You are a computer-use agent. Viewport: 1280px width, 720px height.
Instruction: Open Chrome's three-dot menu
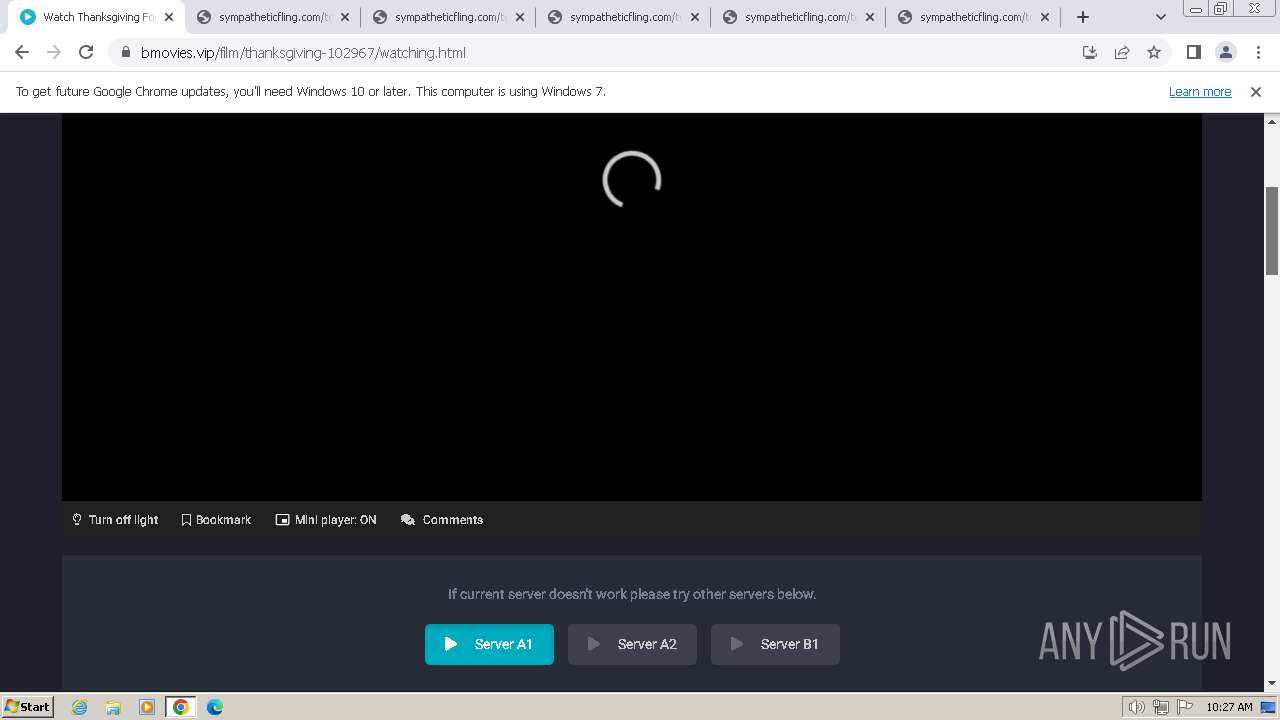click(x=1257, y=52)
